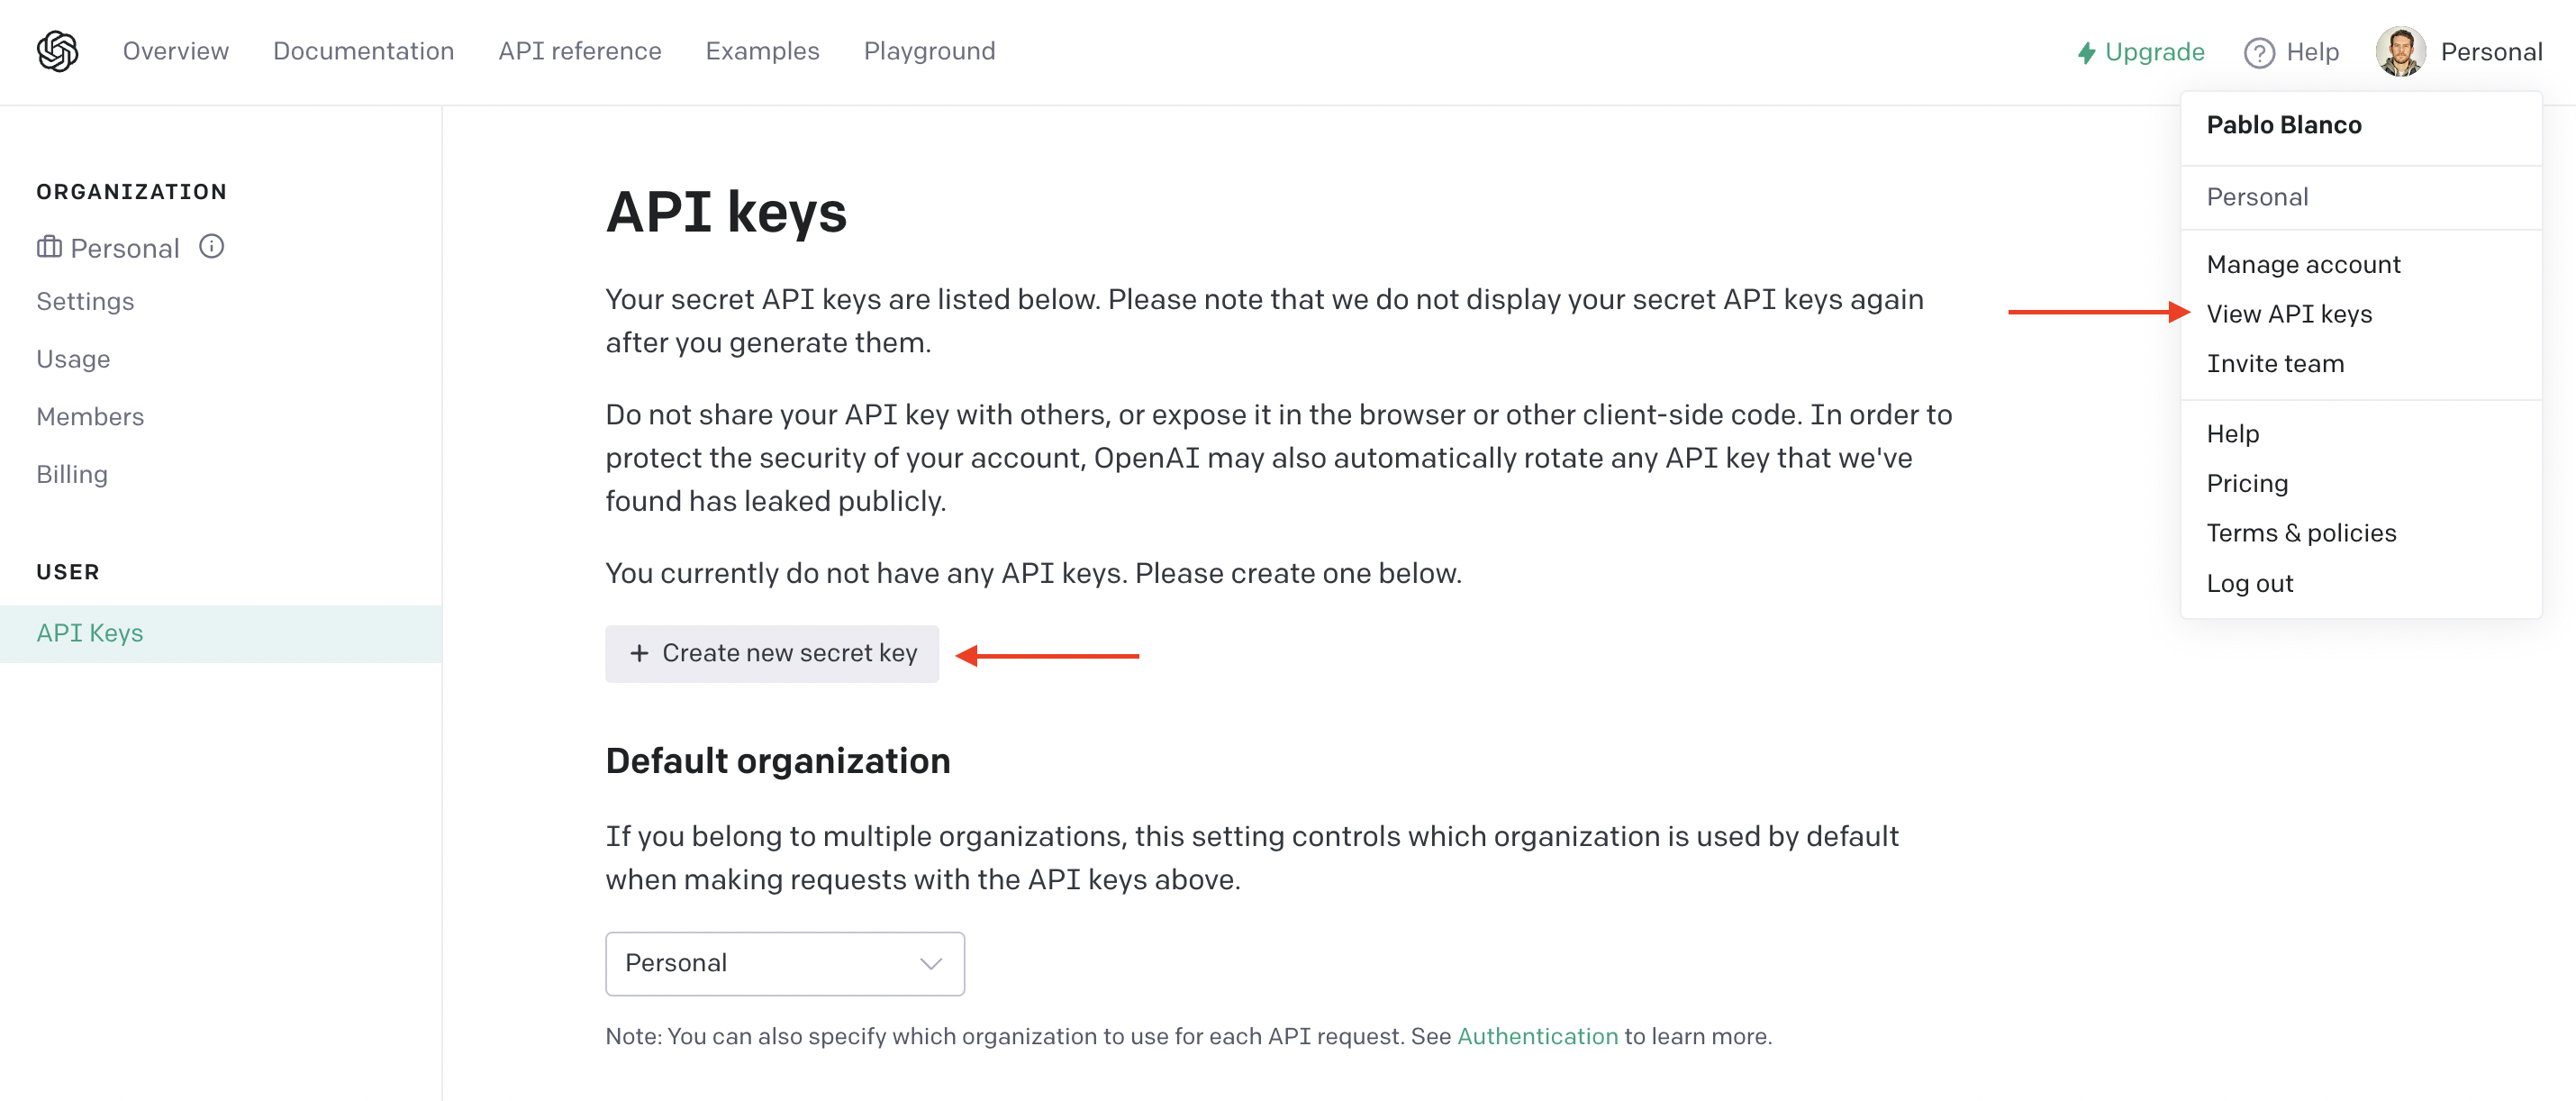
Task: Expand the dropdown chevron for default organization
Action: pyautogui.click(x=931, y=963)
